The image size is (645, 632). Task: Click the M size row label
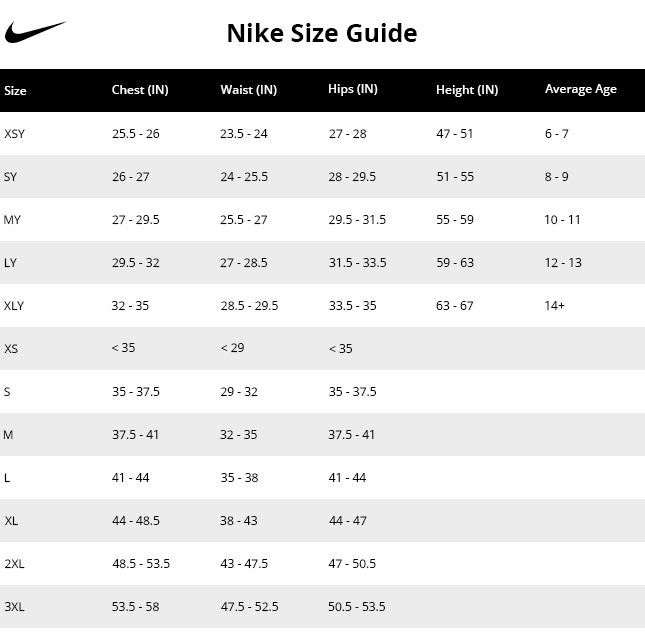[8, 435]
